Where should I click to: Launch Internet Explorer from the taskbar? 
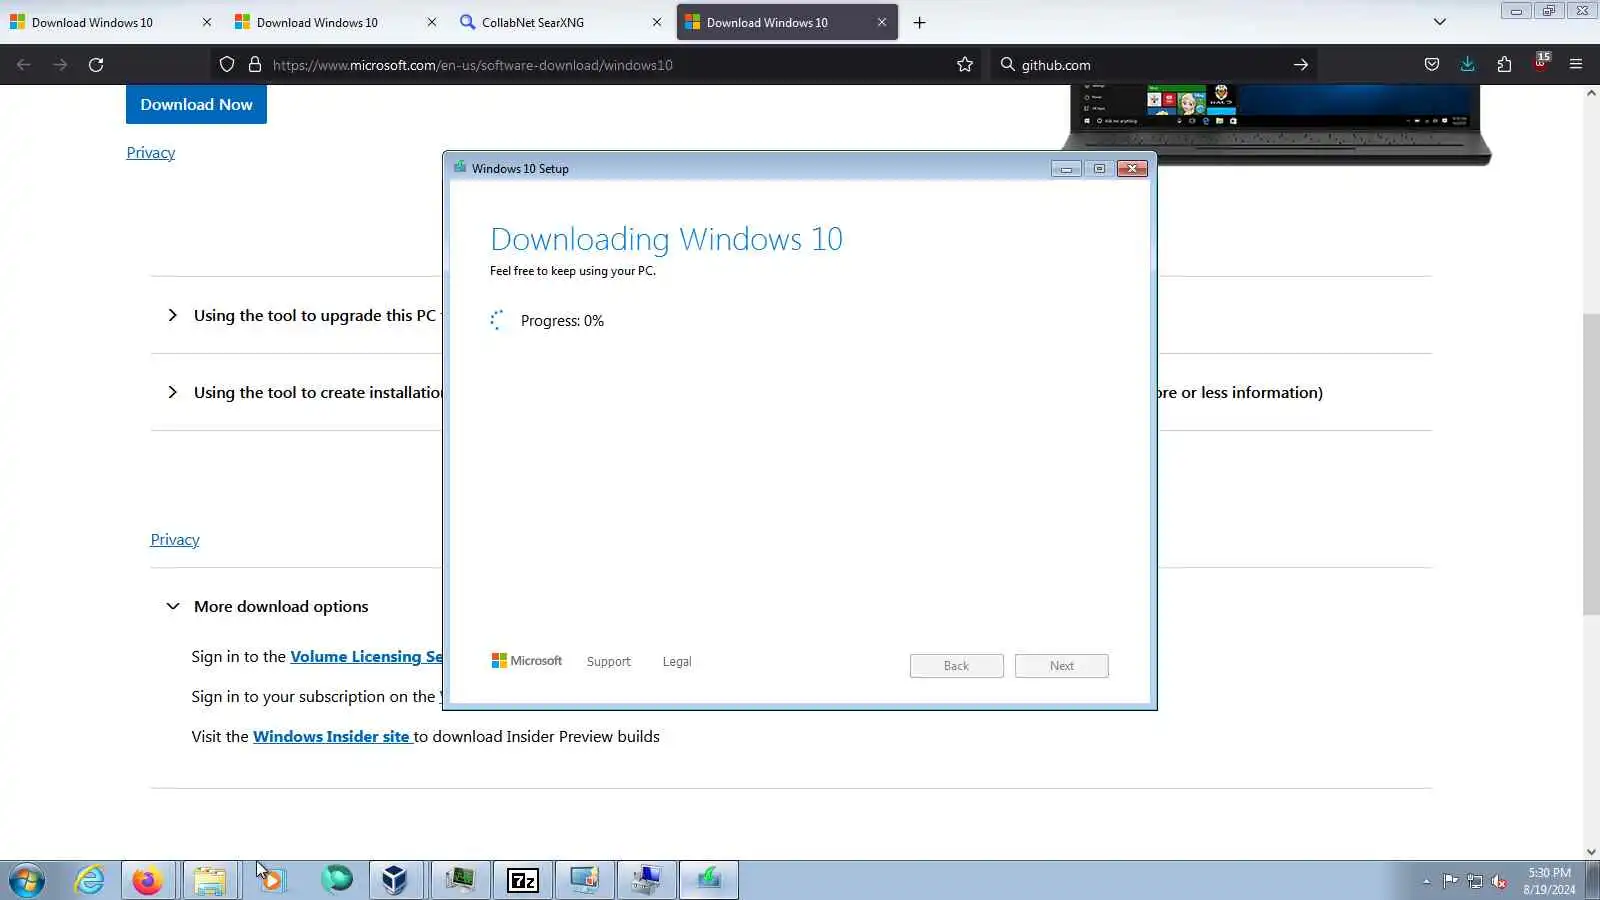pyautogui.click(x=90, y=880)
